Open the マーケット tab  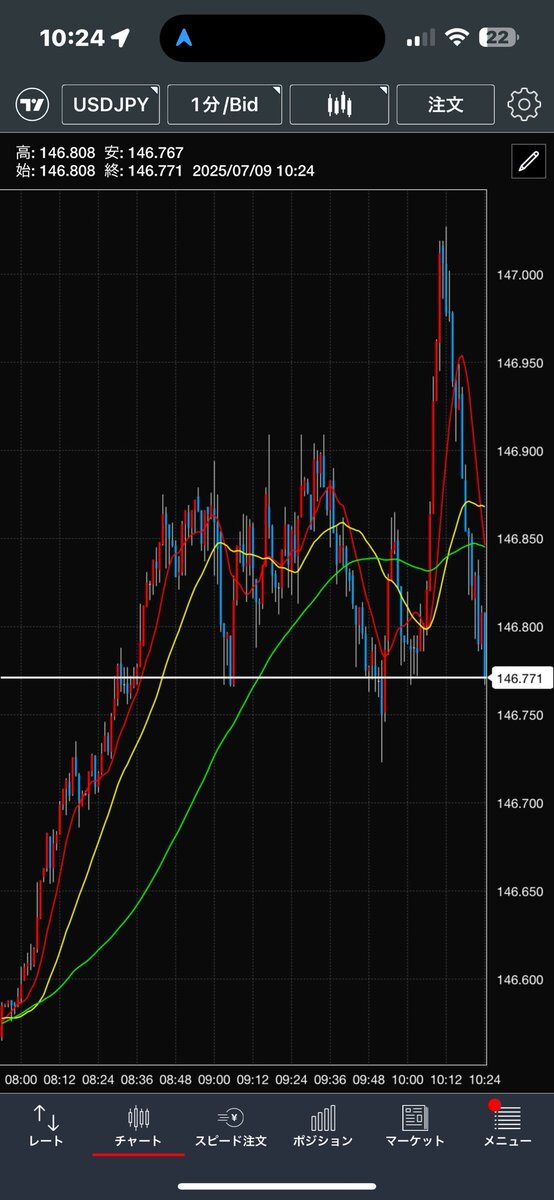click(x=415, y=1126)
